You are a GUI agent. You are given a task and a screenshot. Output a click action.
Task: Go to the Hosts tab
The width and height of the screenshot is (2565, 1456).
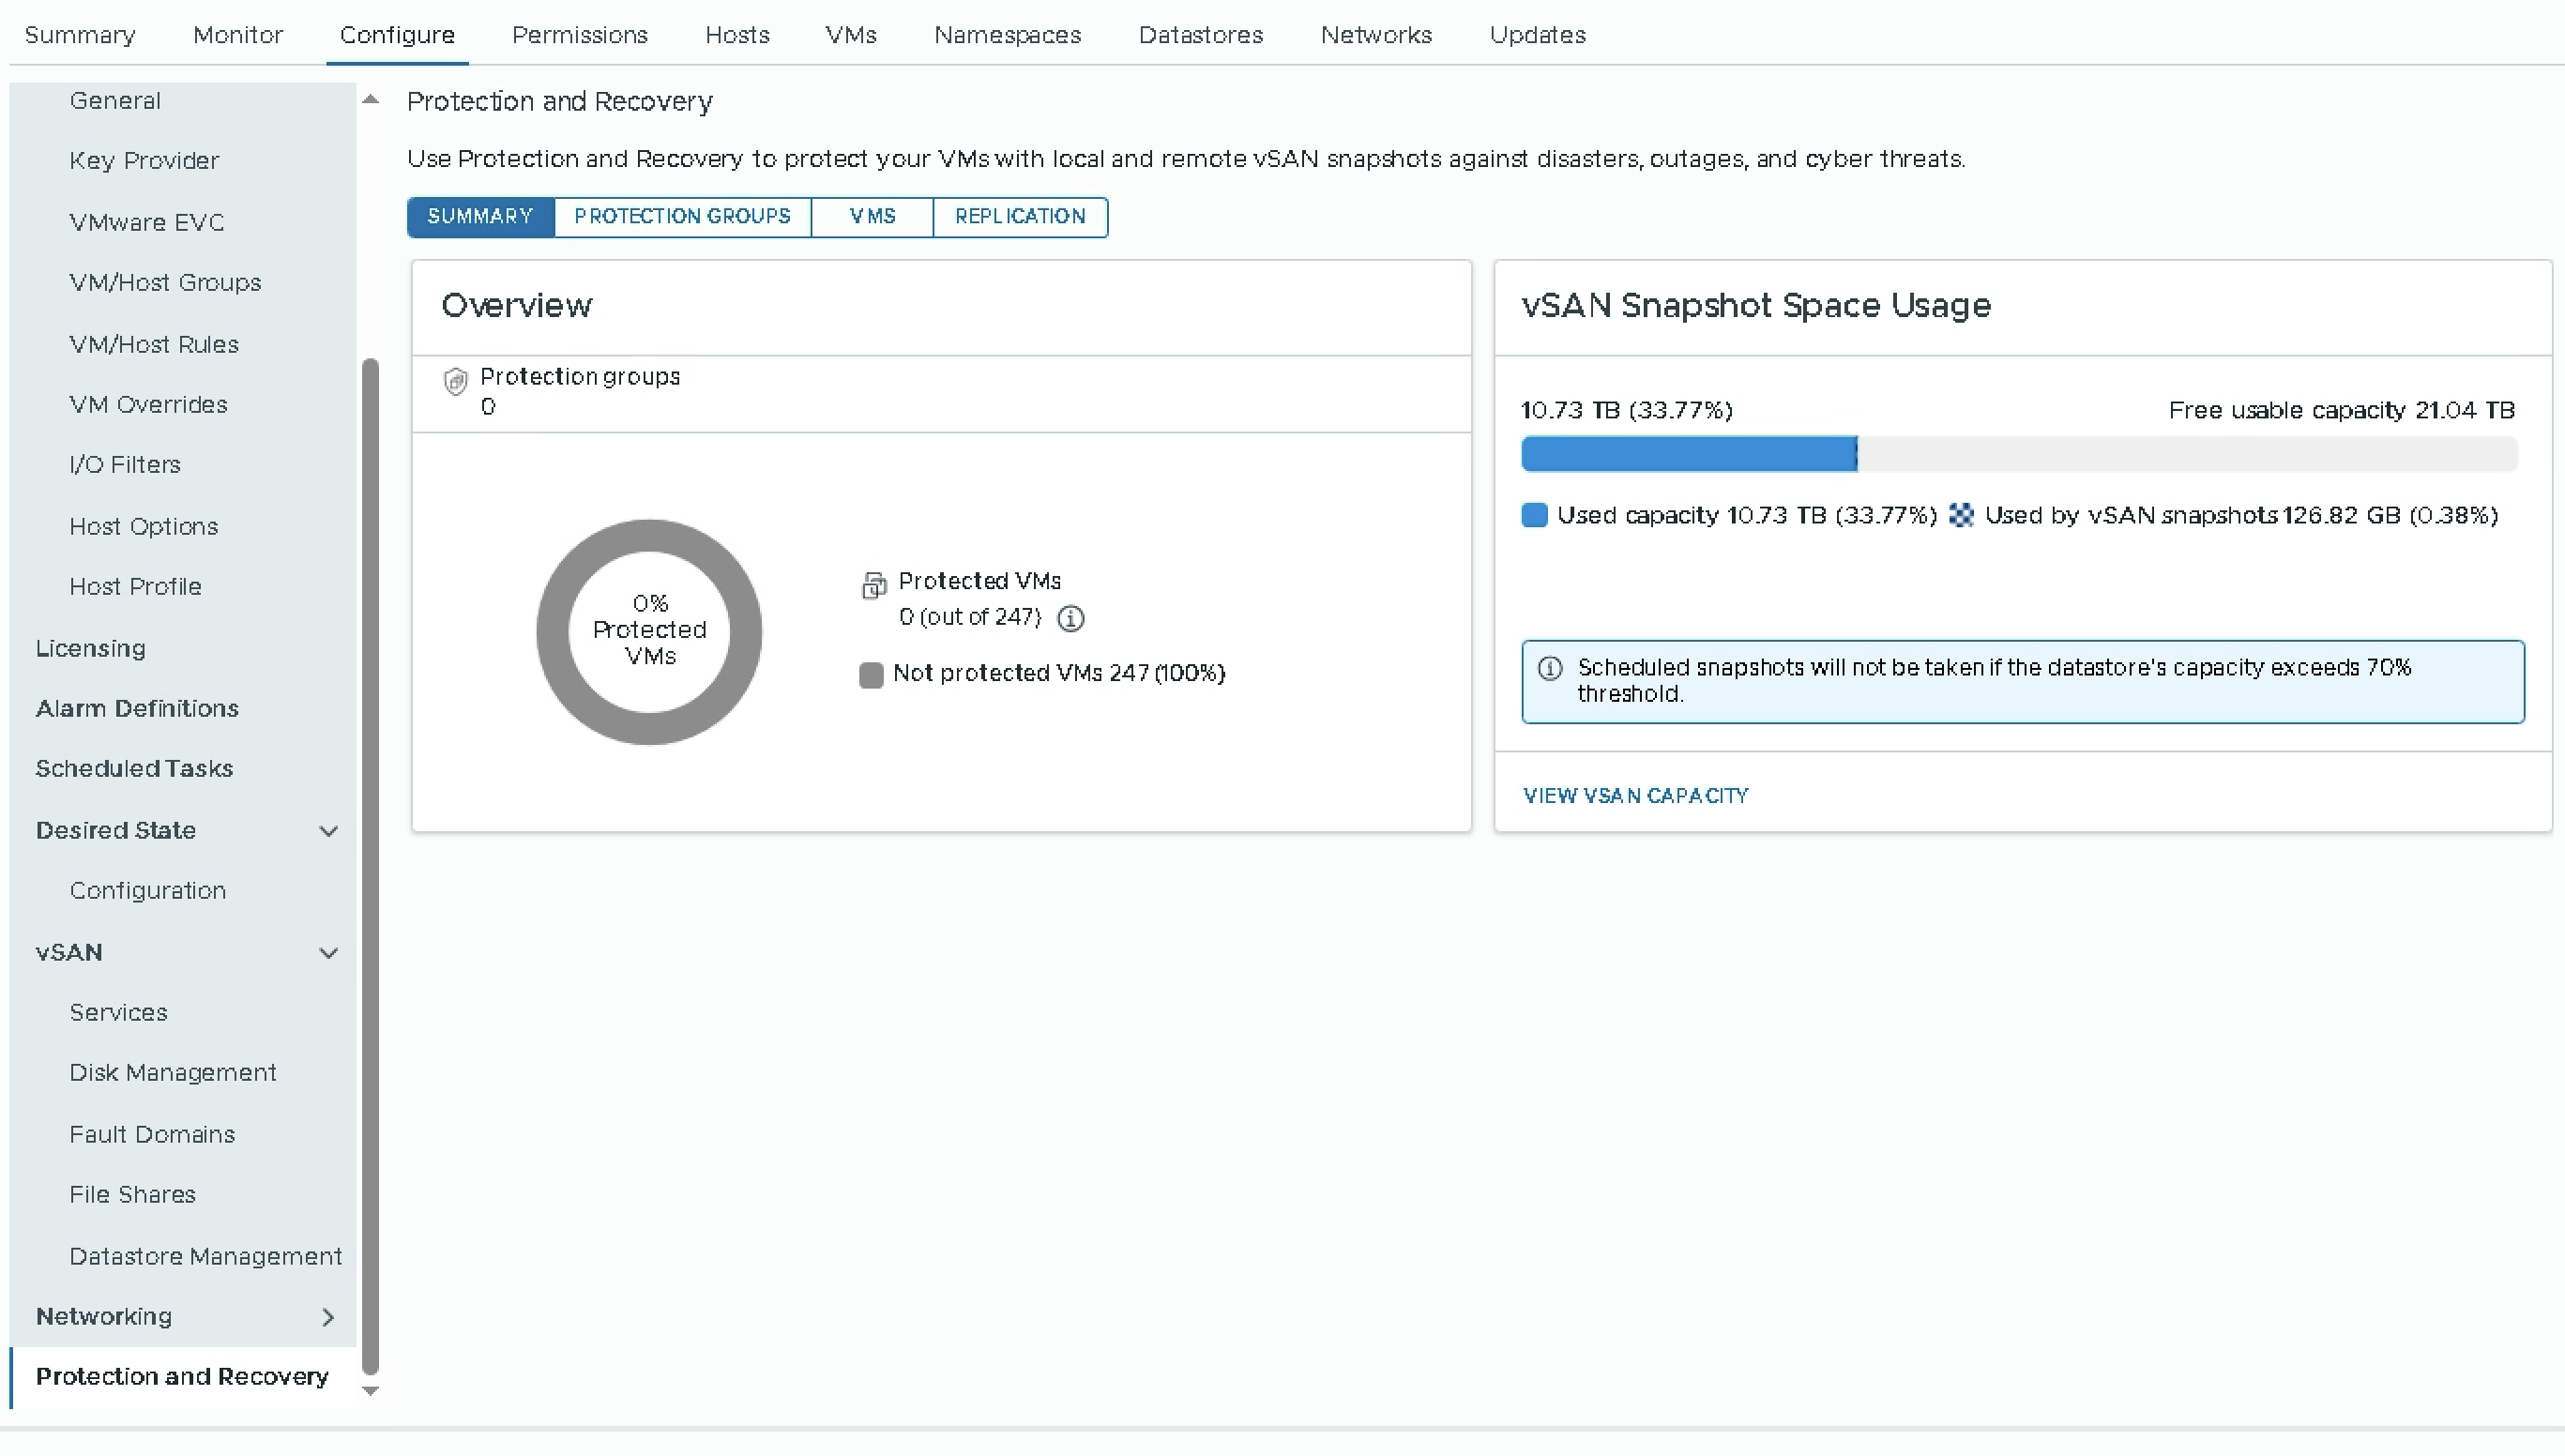click(737, 35)
